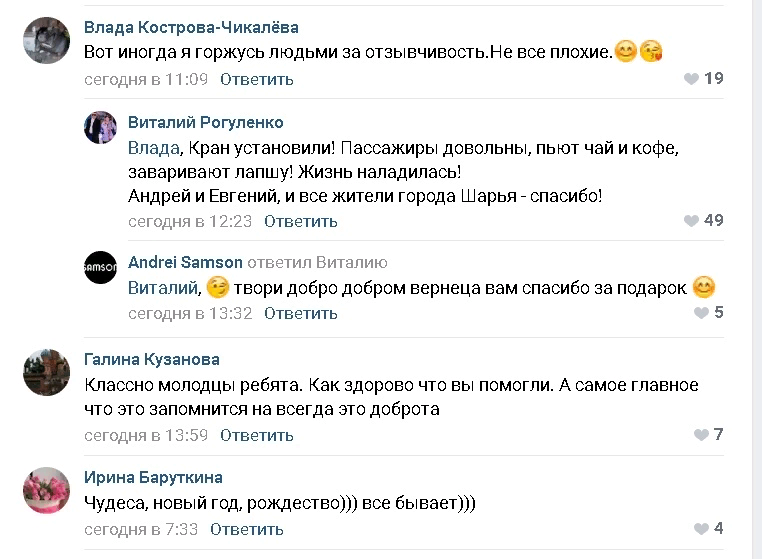Open Andrei Samson's black logo avatar
762x559 pixels.
[x=101, y=267]
